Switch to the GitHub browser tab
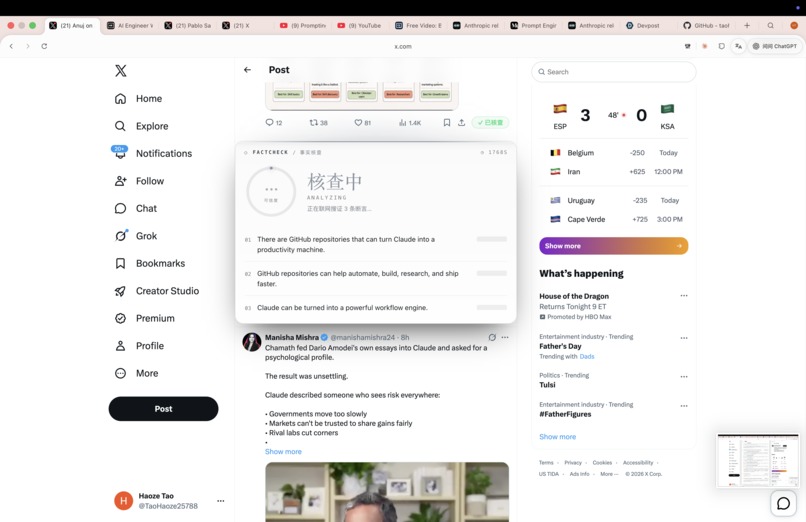This screenshot has height=522, width=806. tap(707, 25)
